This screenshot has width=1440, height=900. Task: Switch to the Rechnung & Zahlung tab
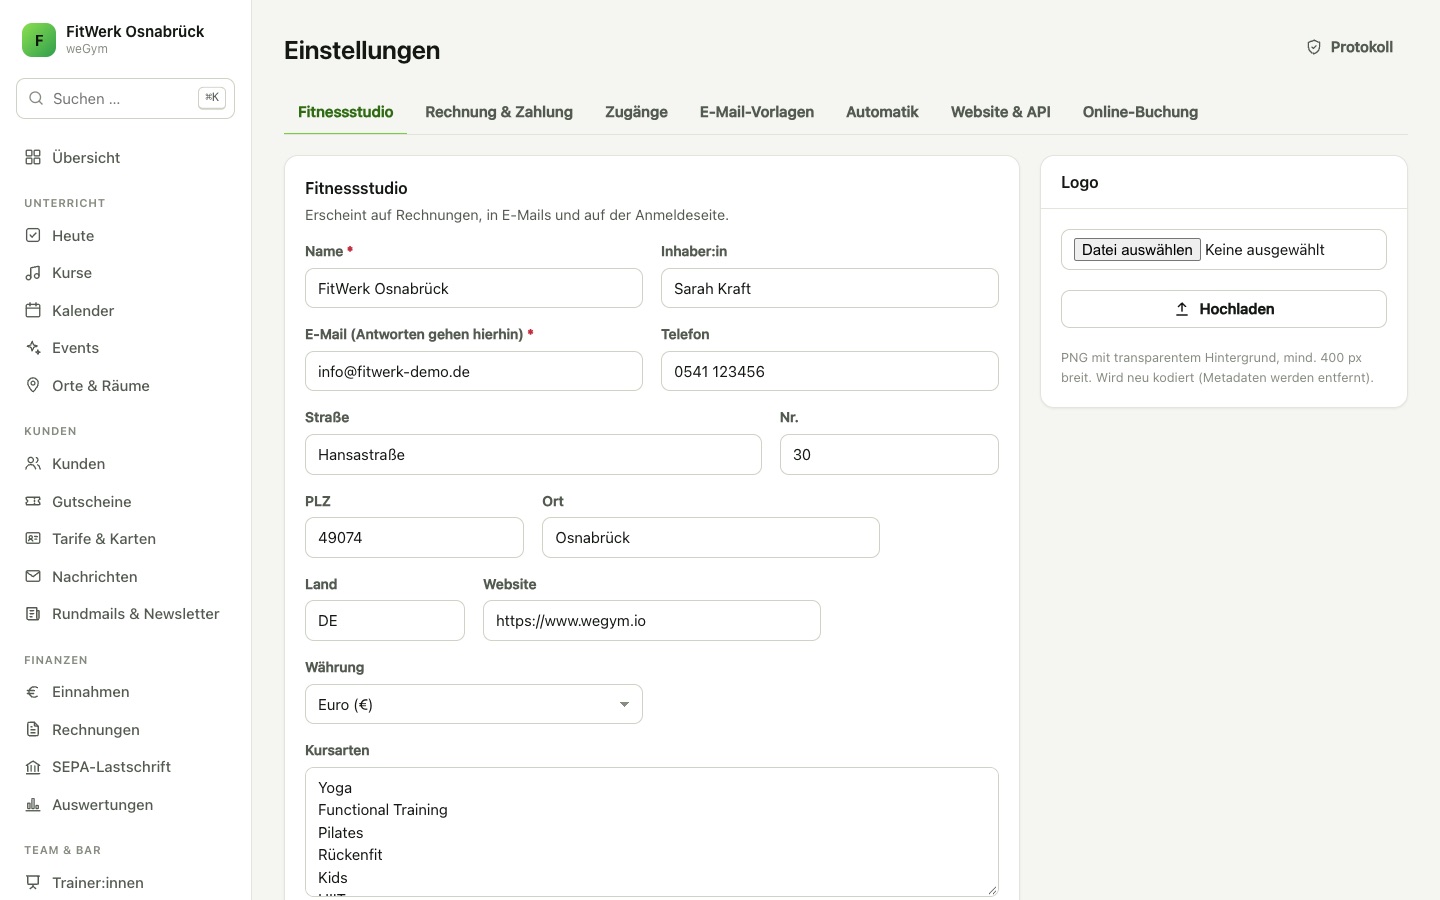point(499,112)
